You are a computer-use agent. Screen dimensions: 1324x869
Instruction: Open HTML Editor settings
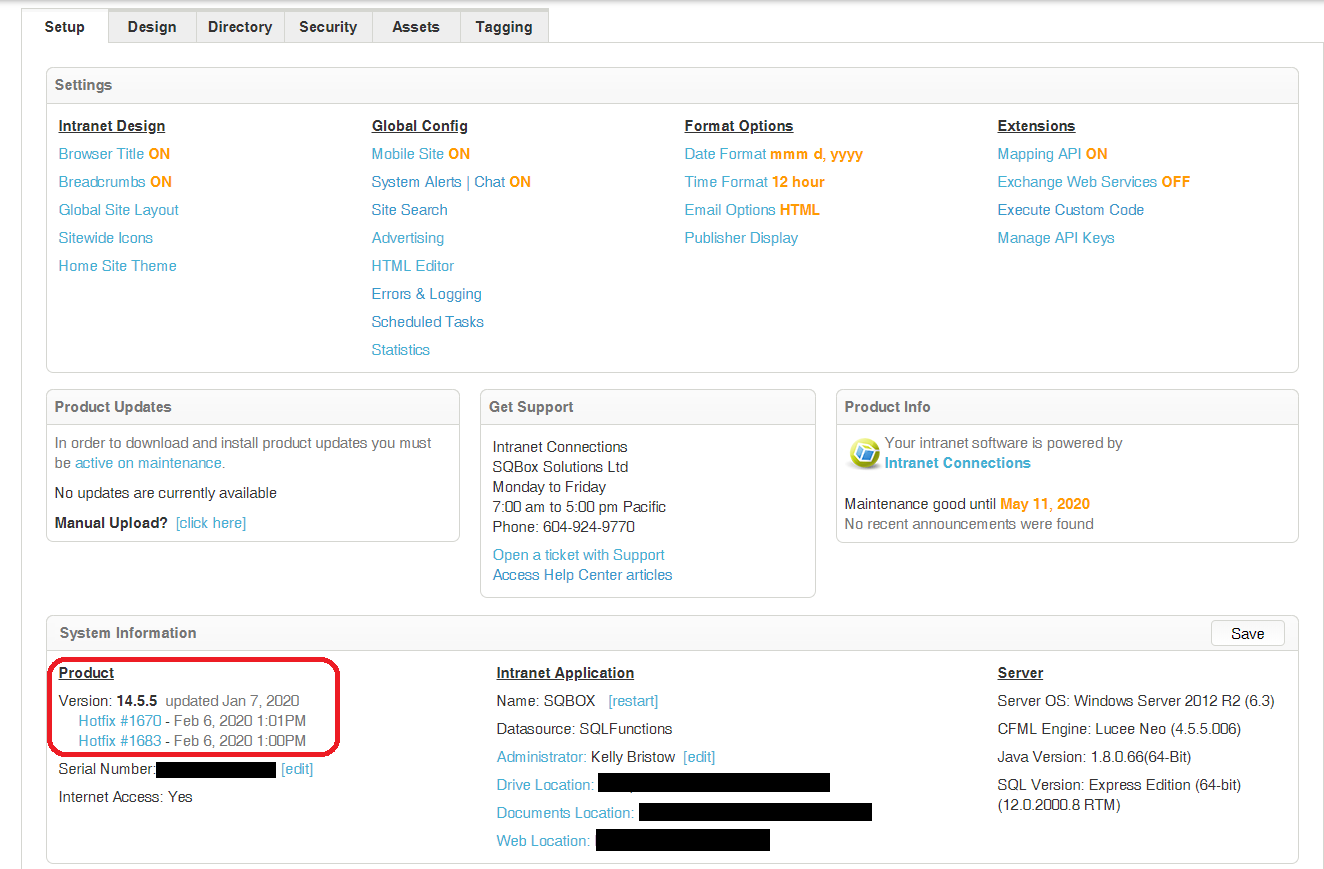[413, 266]
